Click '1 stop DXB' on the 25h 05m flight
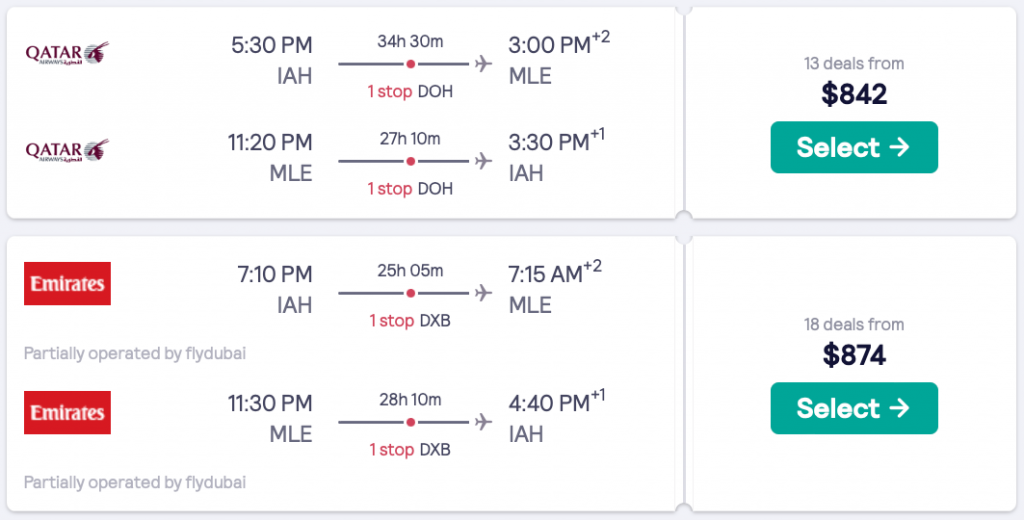 [410, 321]
